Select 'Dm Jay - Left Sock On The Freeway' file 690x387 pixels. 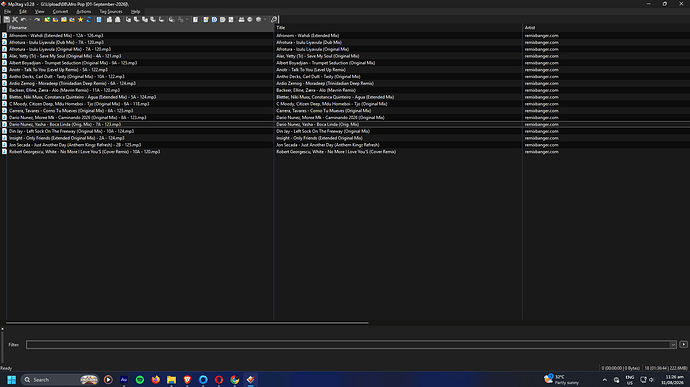tap(71, 131)
